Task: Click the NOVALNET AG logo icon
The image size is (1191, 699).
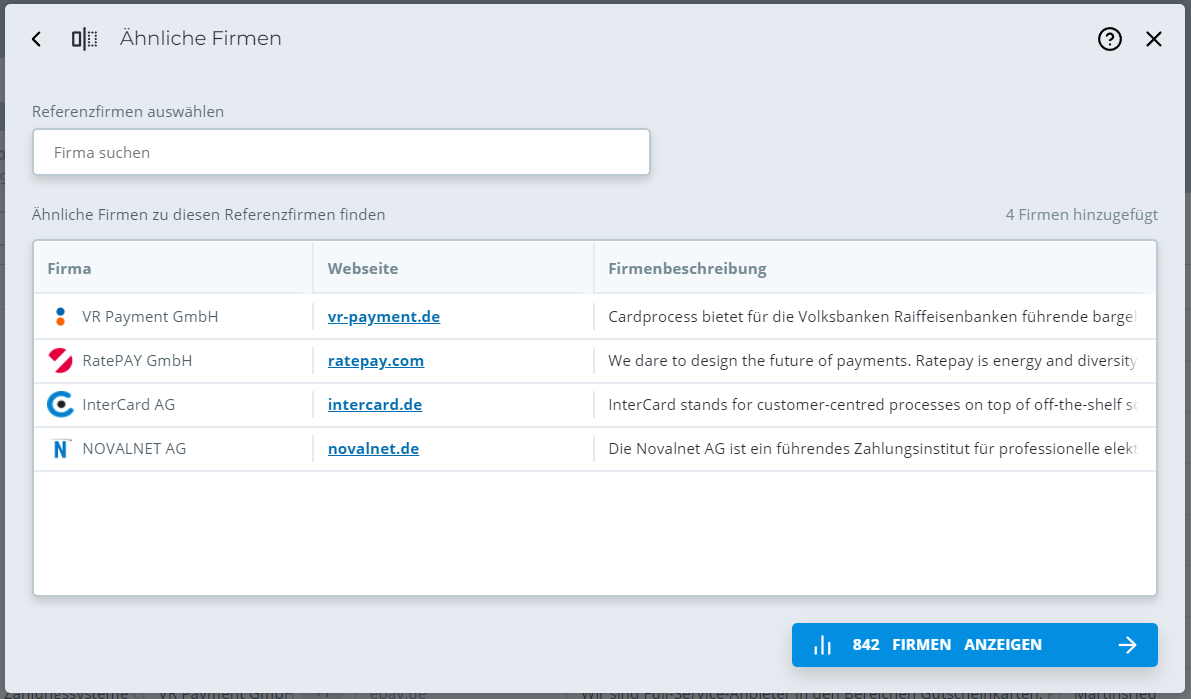Action: click(x=60, y=449)
